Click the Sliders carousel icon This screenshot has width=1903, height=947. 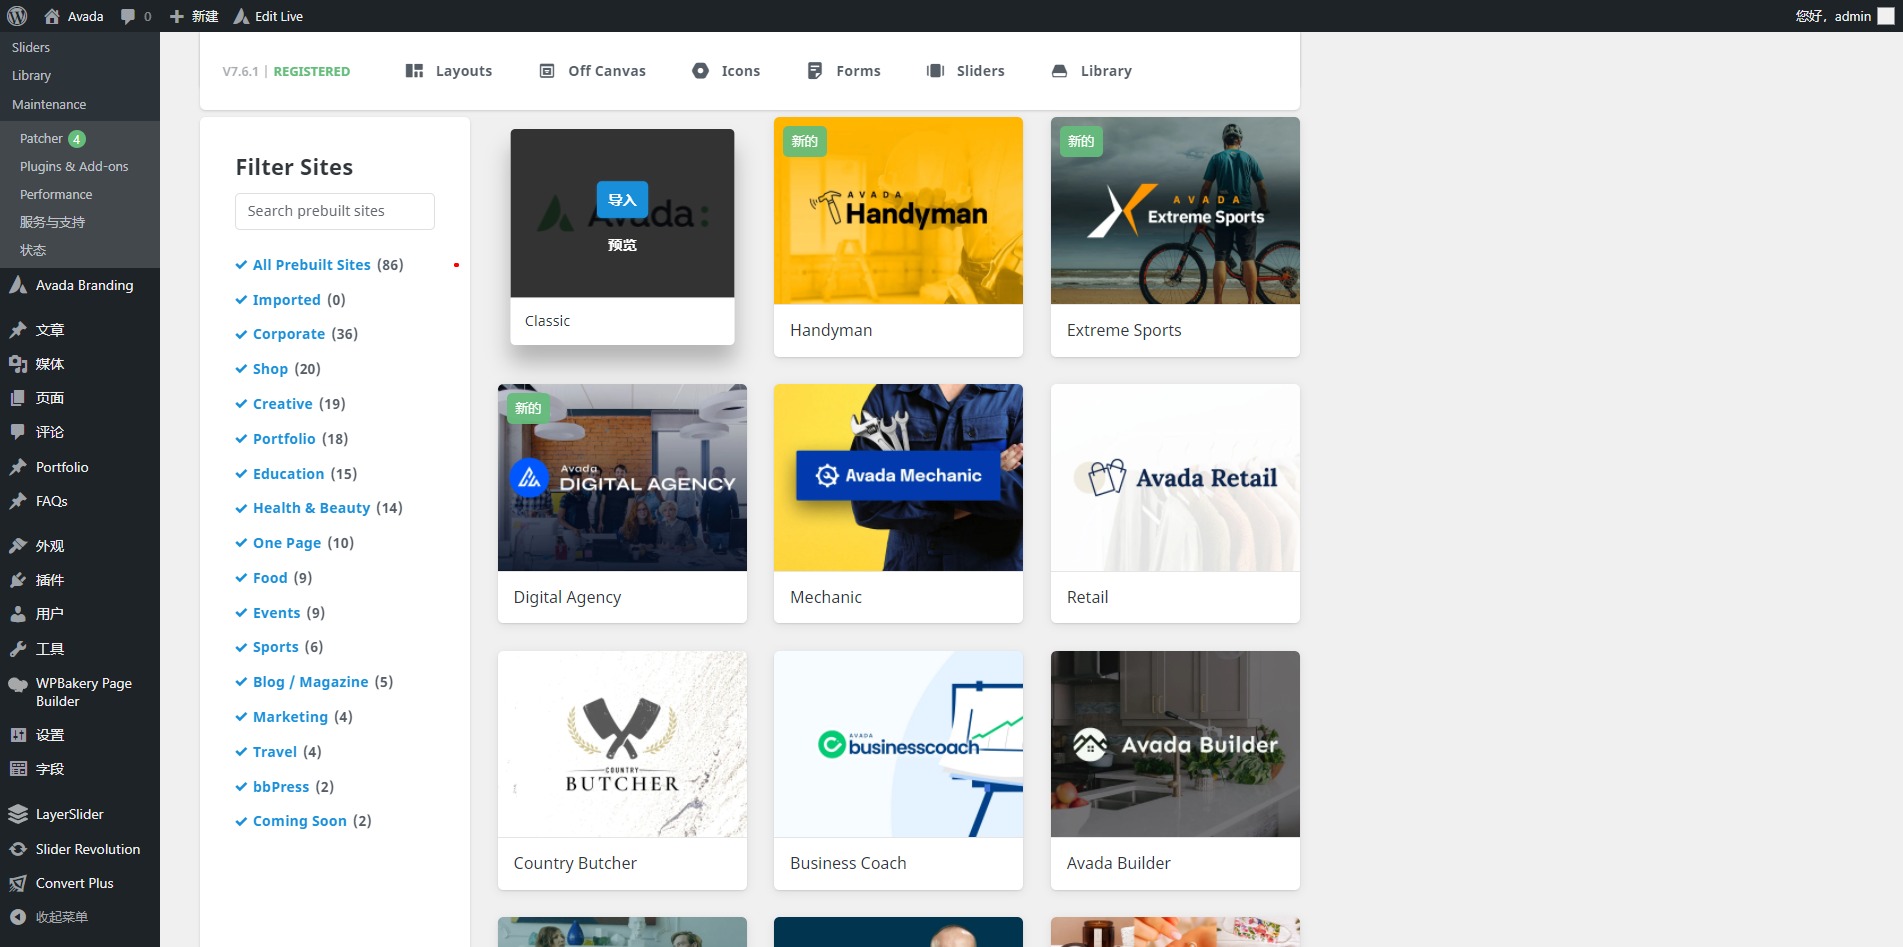point(935,71)
